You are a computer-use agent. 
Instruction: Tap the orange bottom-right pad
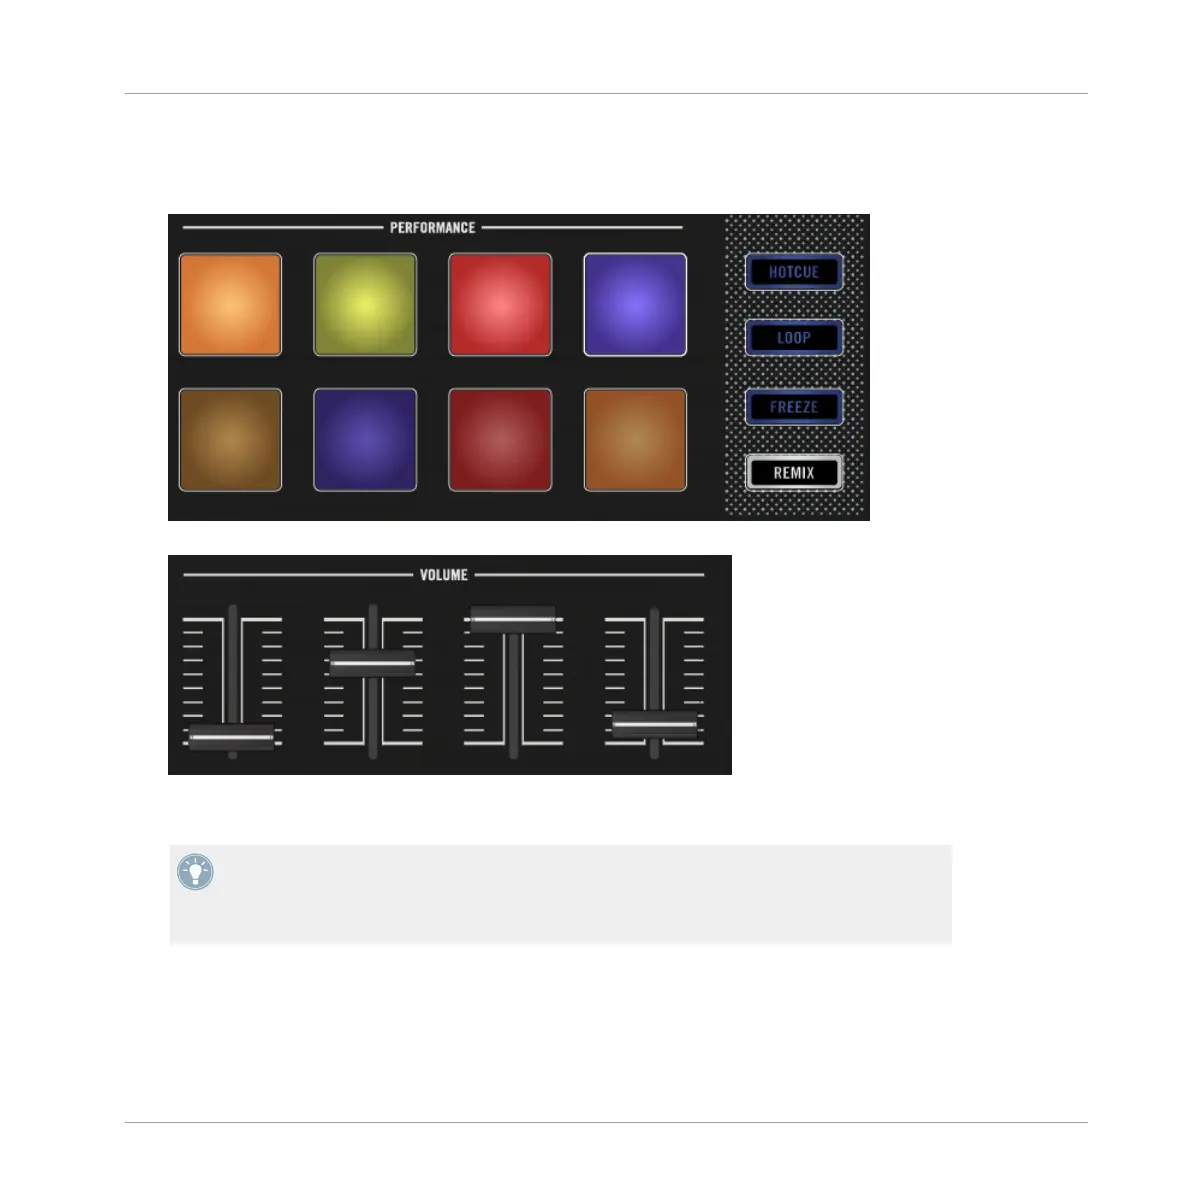click(x=635, y=440)
